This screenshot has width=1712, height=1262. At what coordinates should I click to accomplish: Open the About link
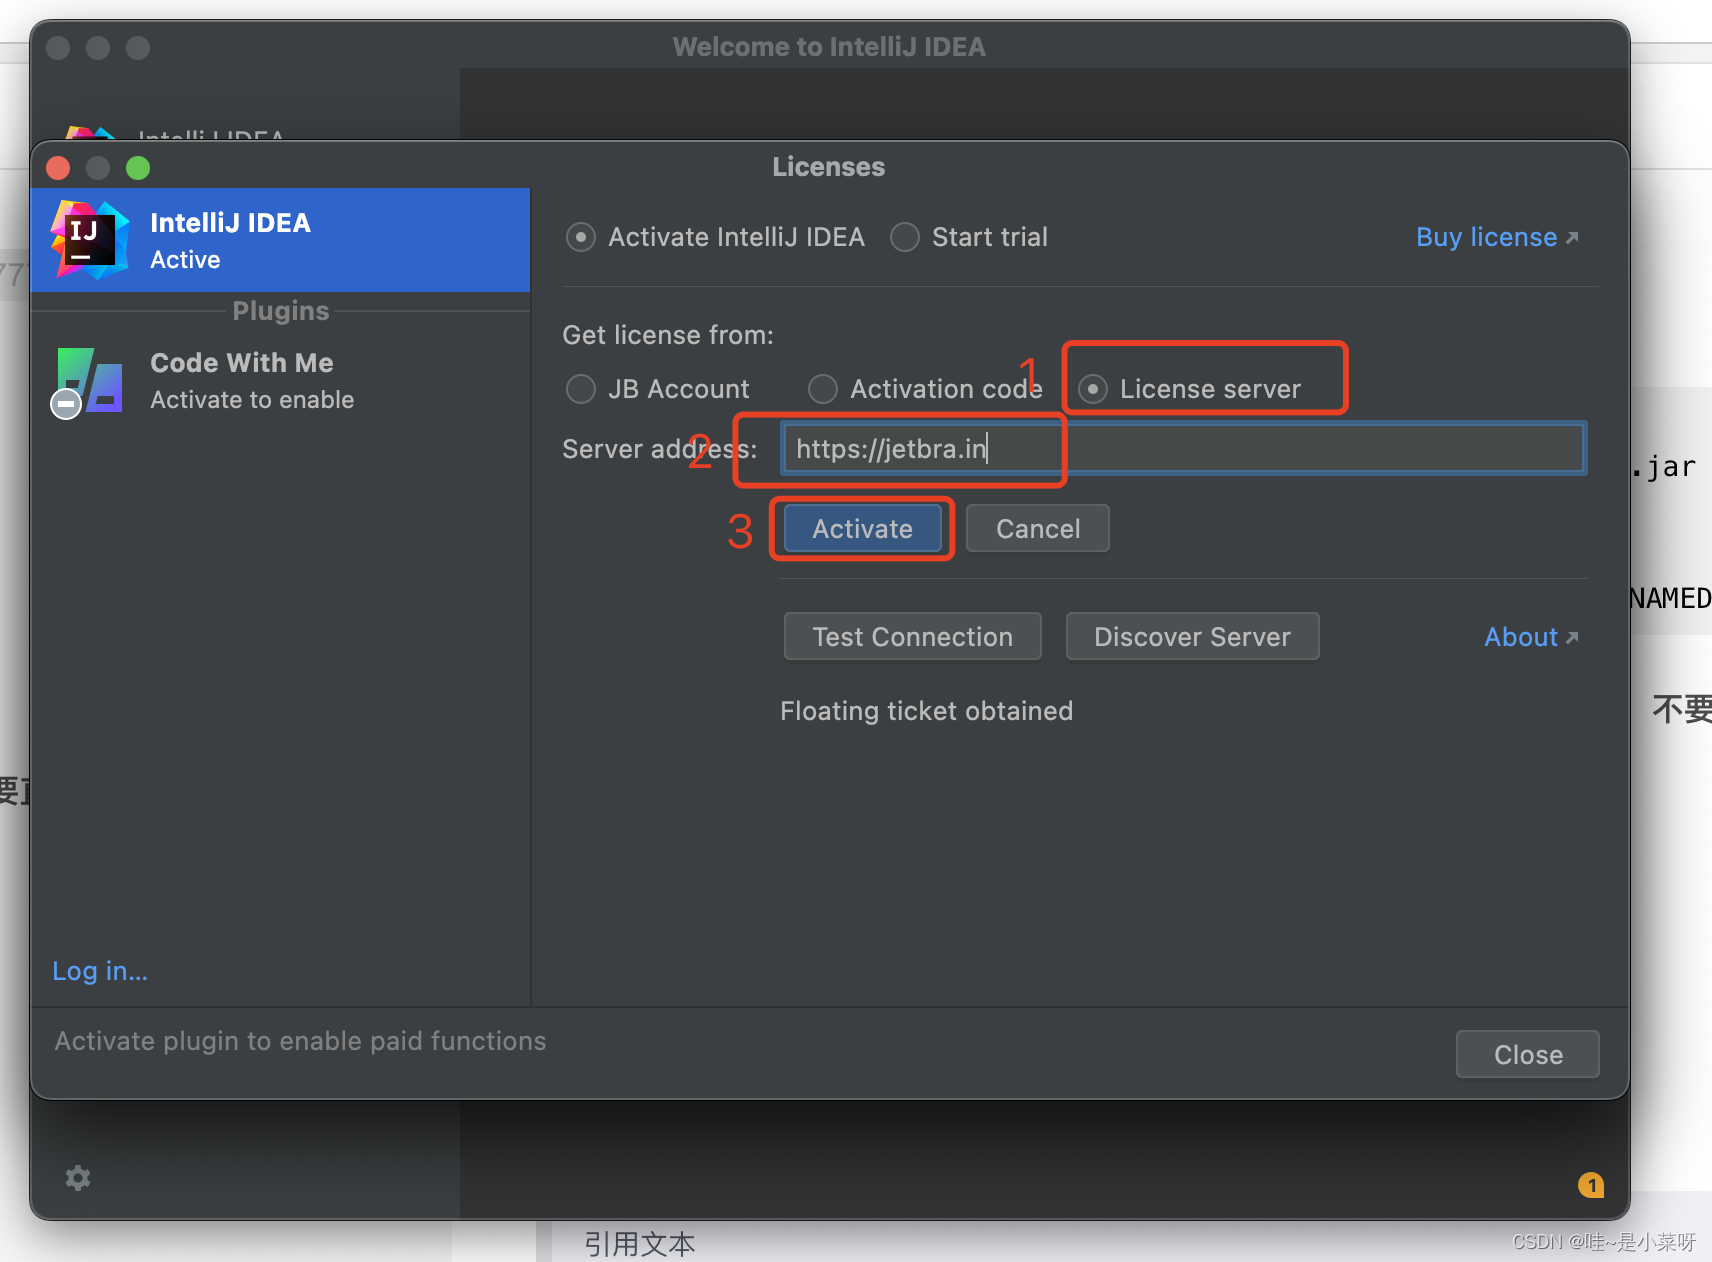click(x=1531, y=637)
